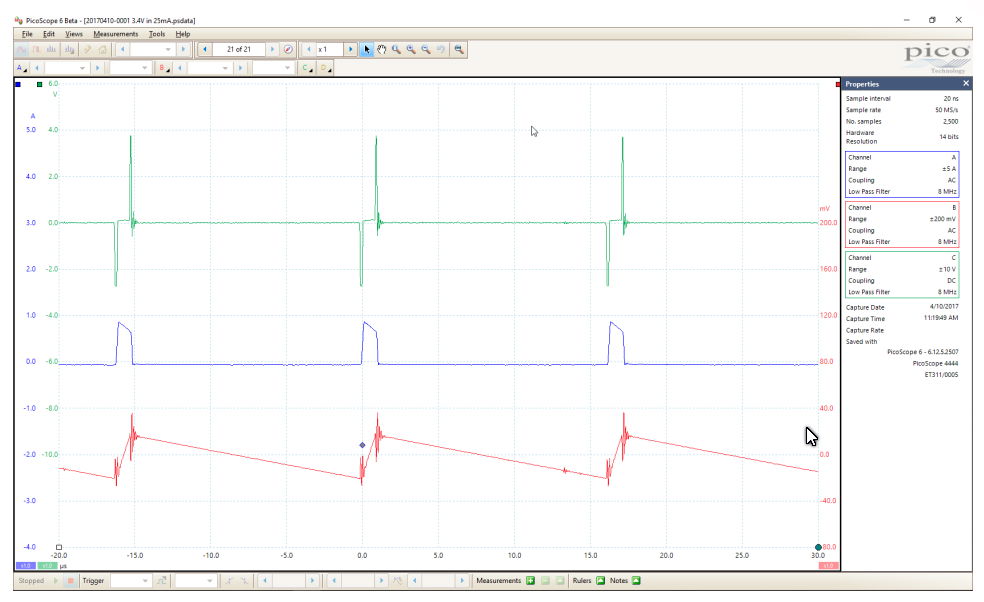Select the arrow selection tool
Image resolution: width=984 pixels, height=602 pixels.
tap(366, 50)
